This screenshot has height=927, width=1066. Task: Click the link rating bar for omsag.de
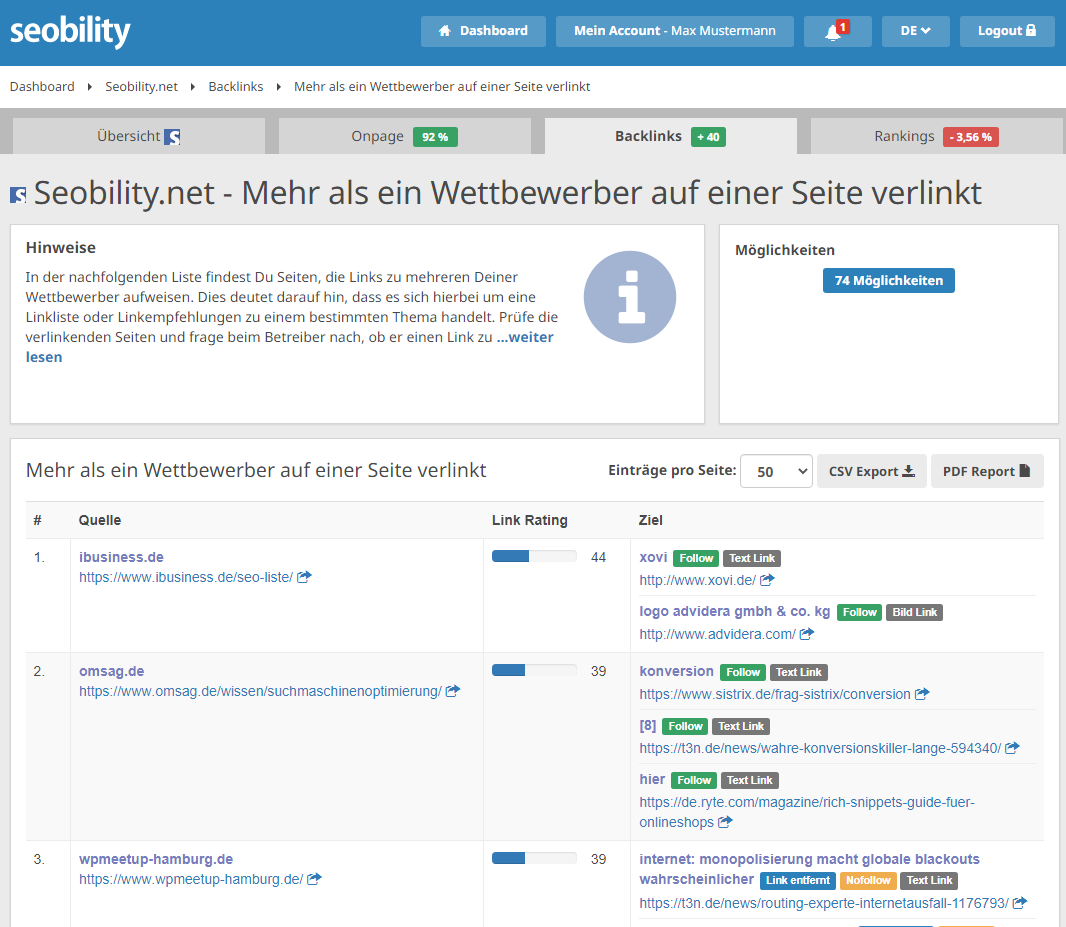click(x=534, y=671)
